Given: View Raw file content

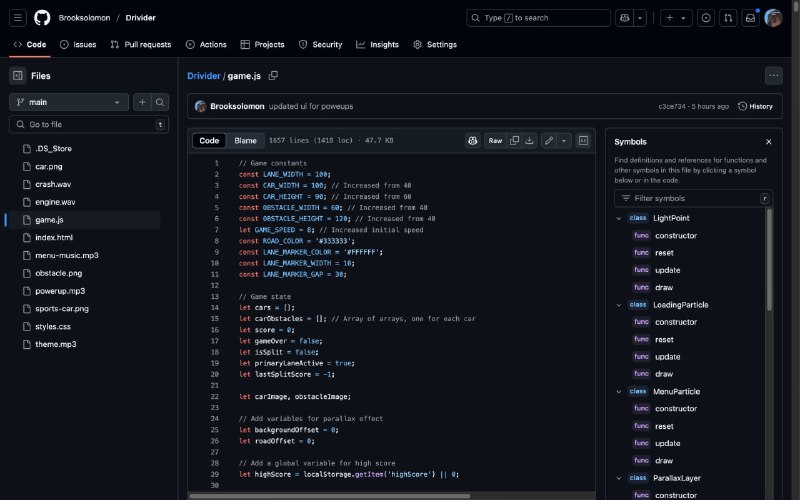Looking at the screenshot, I should [495, 140].
